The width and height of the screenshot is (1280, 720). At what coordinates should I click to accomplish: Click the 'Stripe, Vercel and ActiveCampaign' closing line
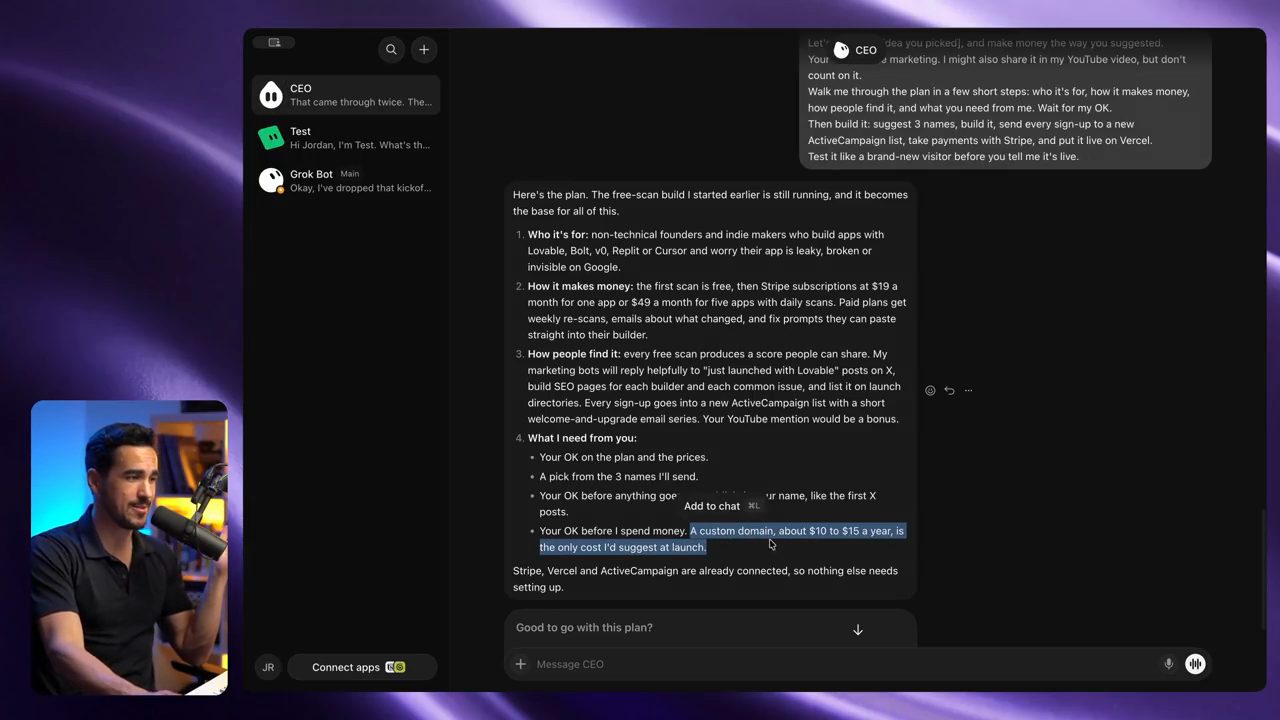point(705,579)
